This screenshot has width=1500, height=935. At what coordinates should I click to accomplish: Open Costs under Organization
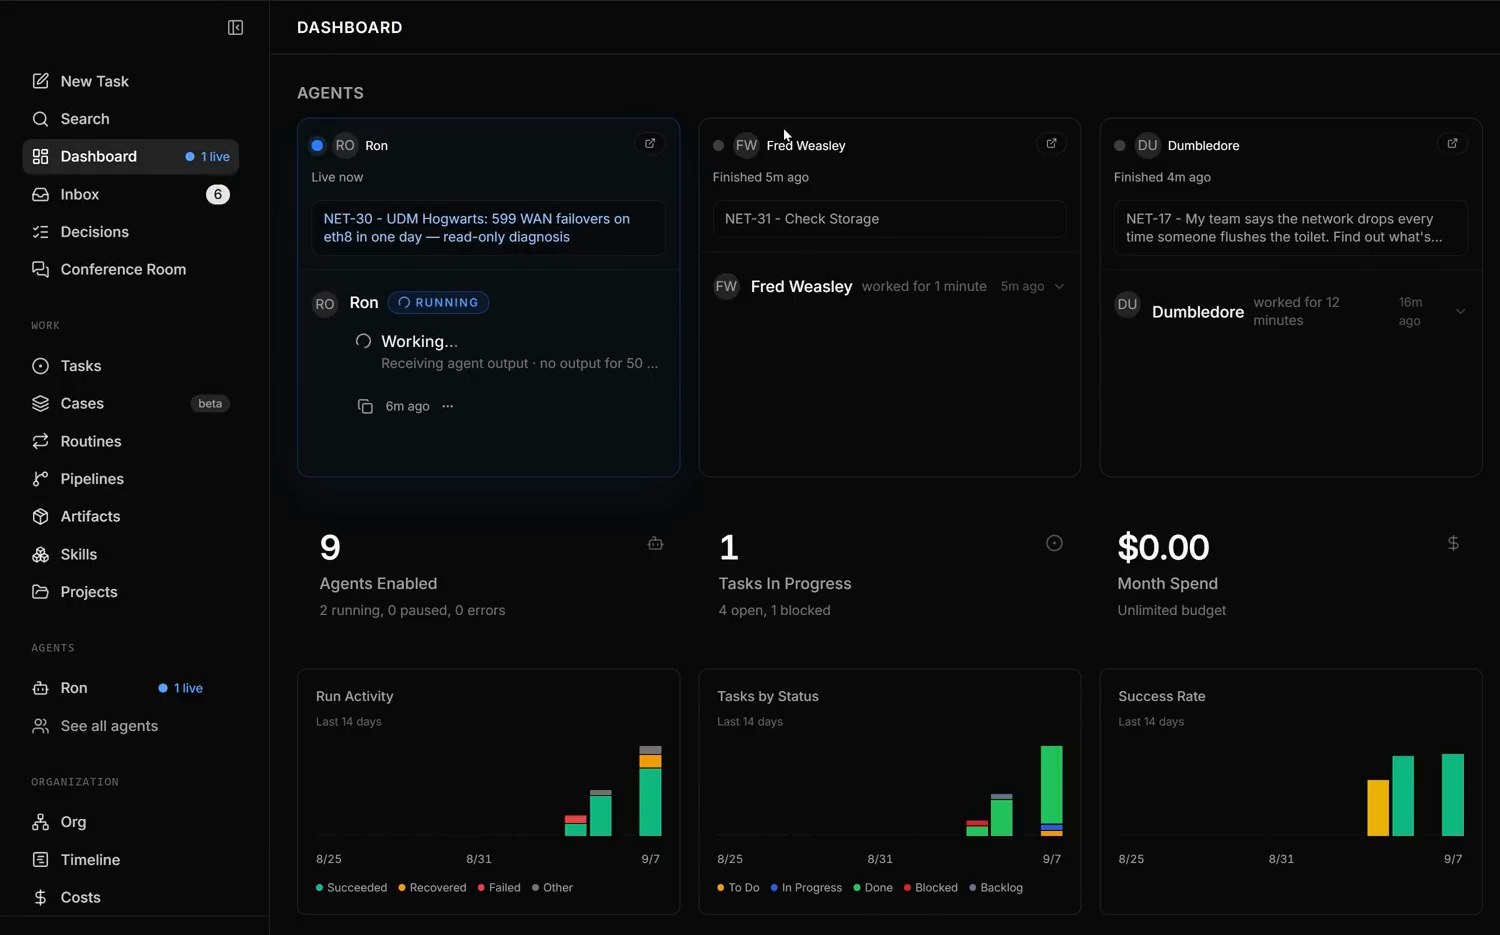(x=130, y=897)
